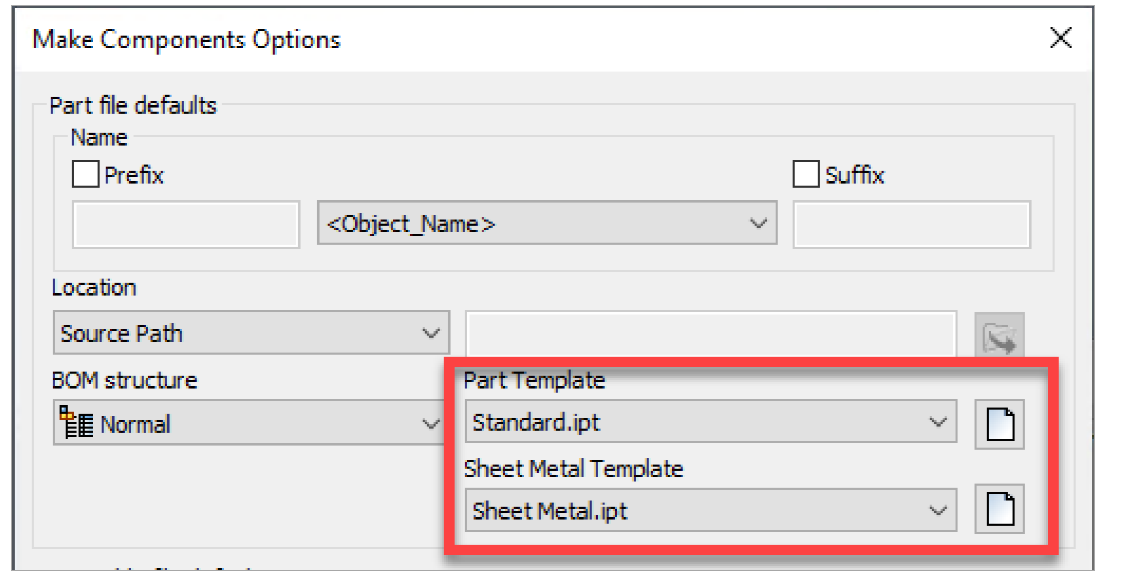Enable the Prefix checkbox
Screen dimensions: 1125x584
pos(86,175)
